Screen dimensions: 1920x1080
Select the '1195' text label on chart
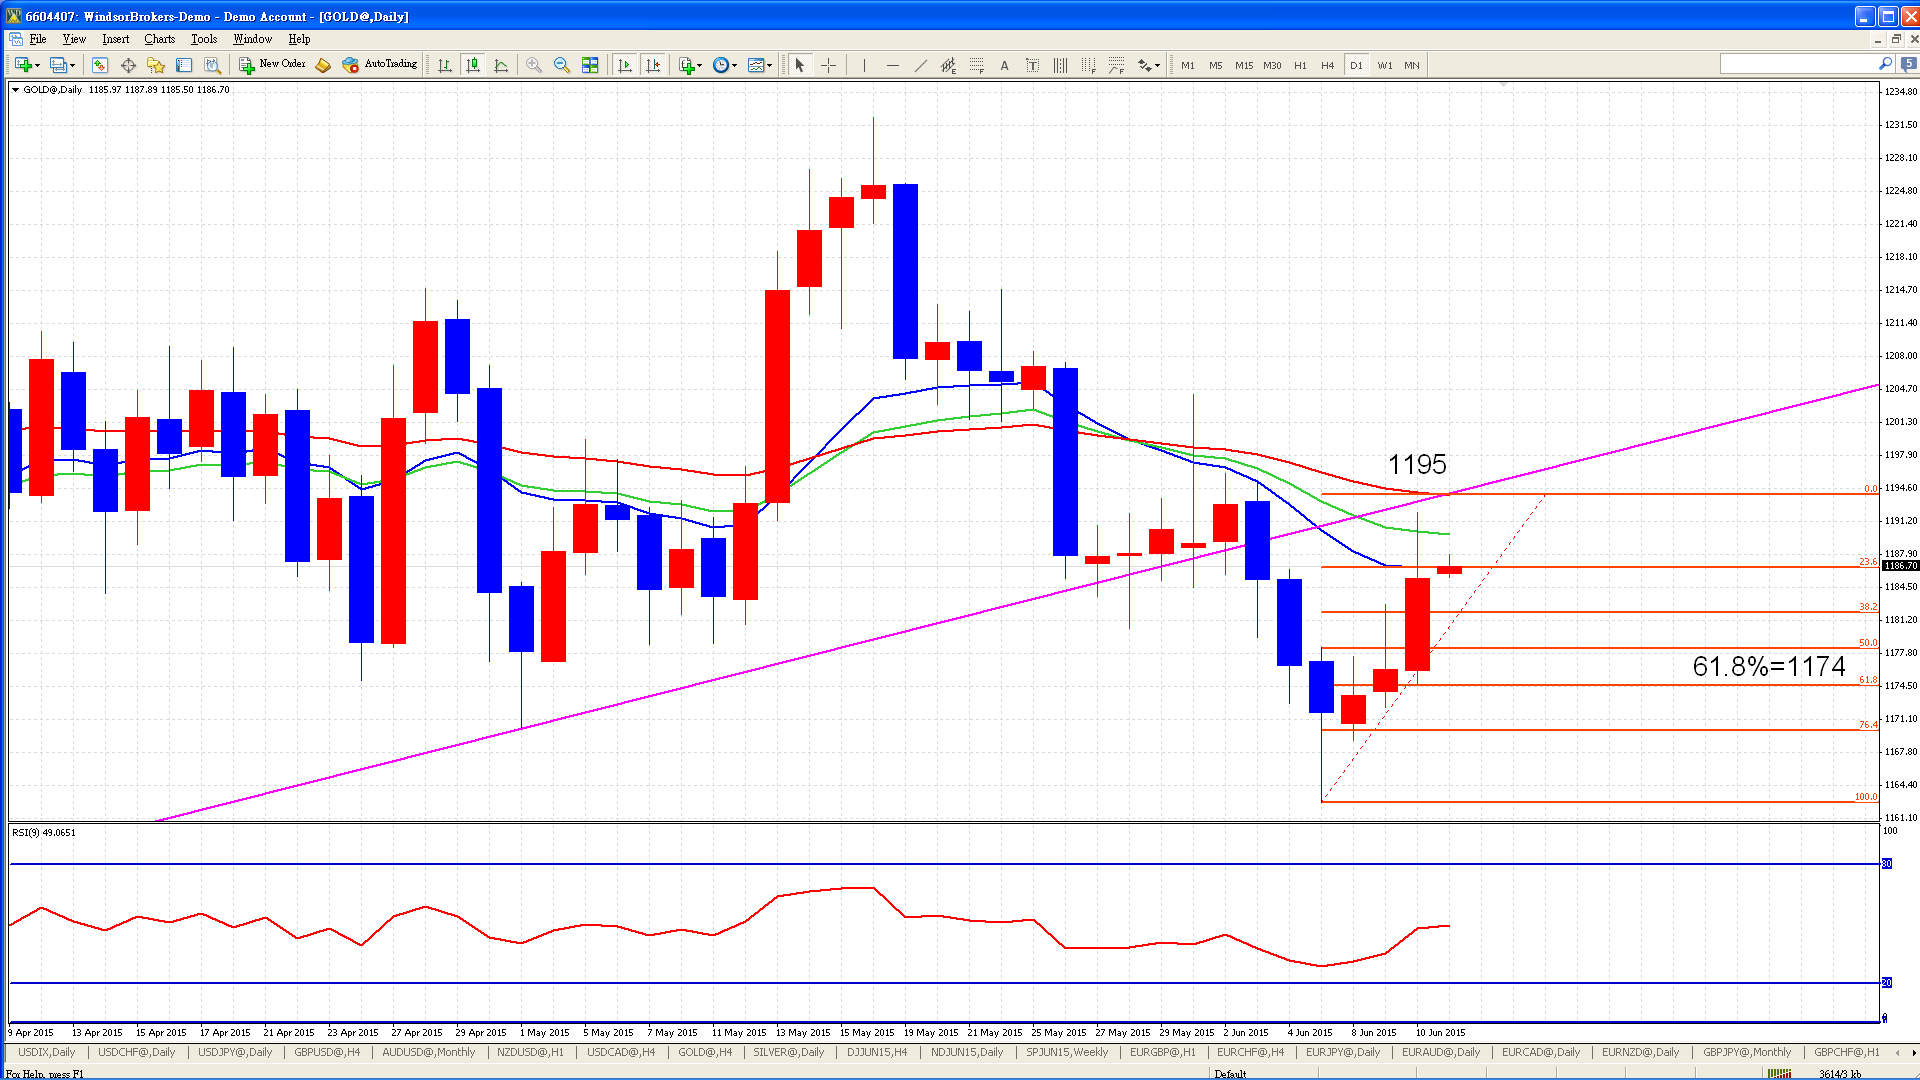click(x=1417, y=465)
